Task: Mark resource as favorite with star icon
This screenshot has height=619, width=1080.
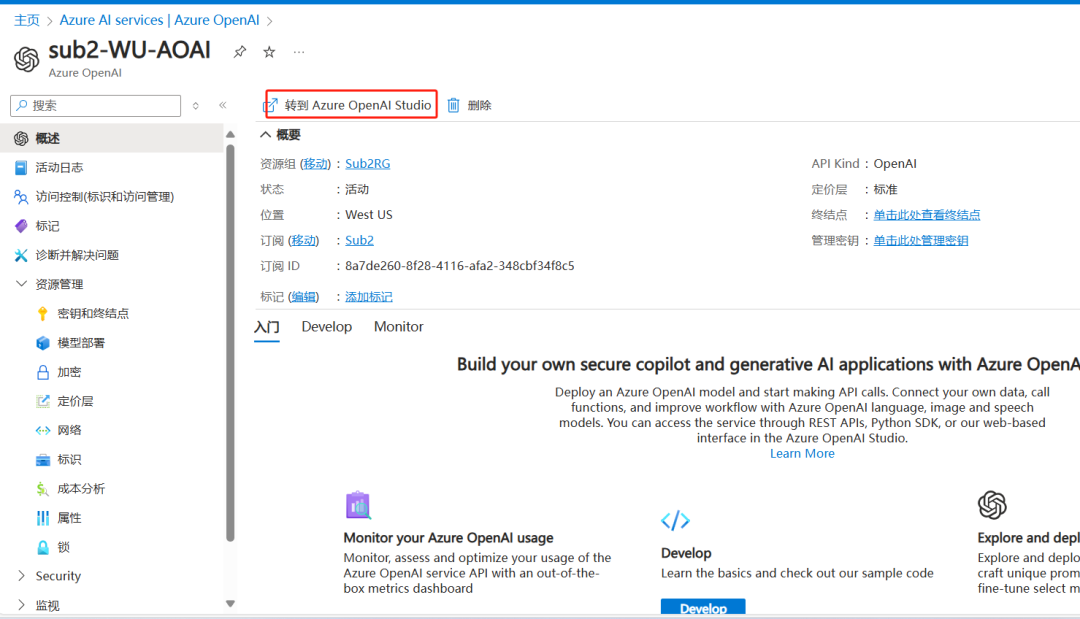Action: pyautogui.click(x=269, y=52)
